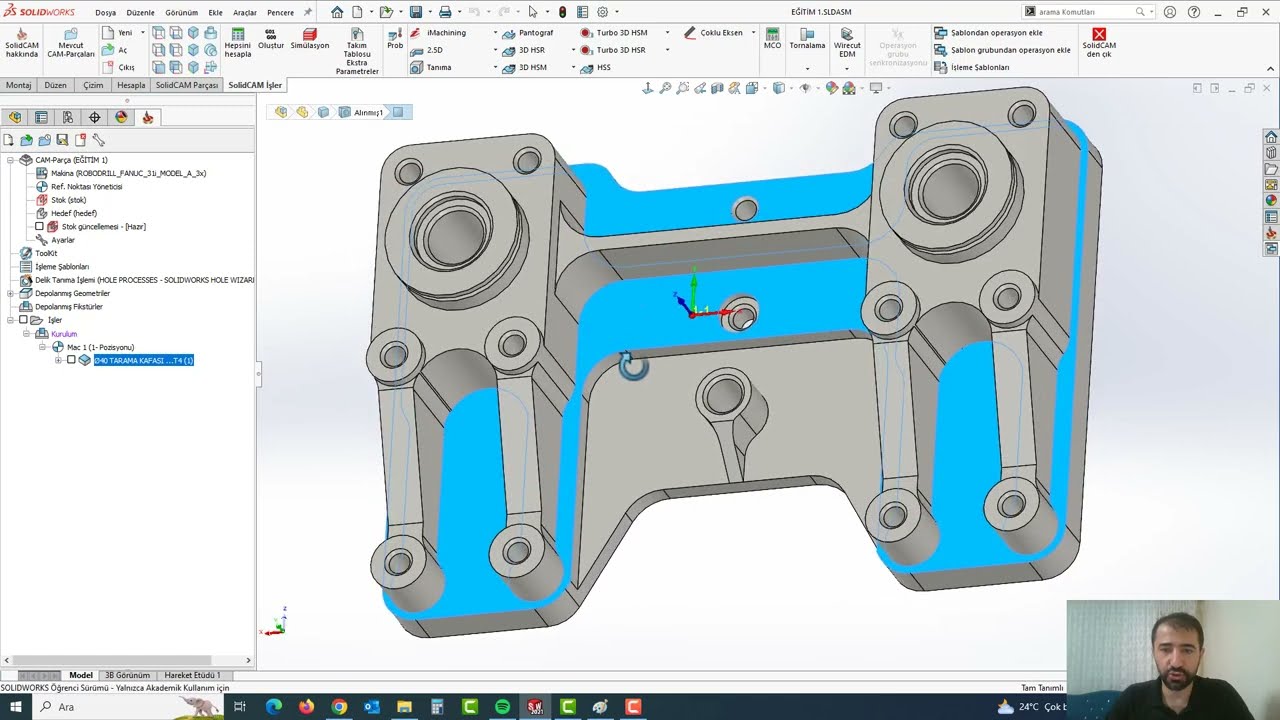Click Çıkış exit button
The height and width of the screenshot is (720, 1280).
click(118, 67)
